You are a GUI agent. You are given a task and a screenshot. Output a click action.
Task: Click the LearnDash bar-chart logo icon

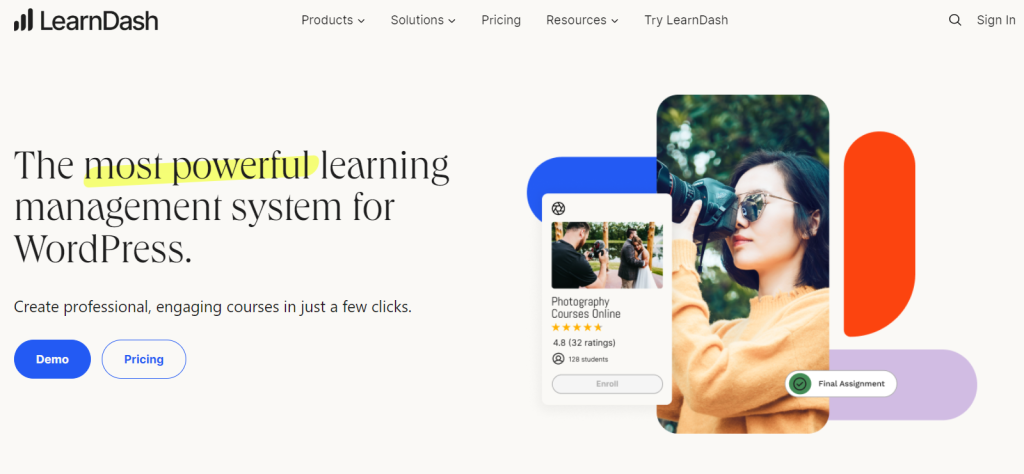(23, 20)
